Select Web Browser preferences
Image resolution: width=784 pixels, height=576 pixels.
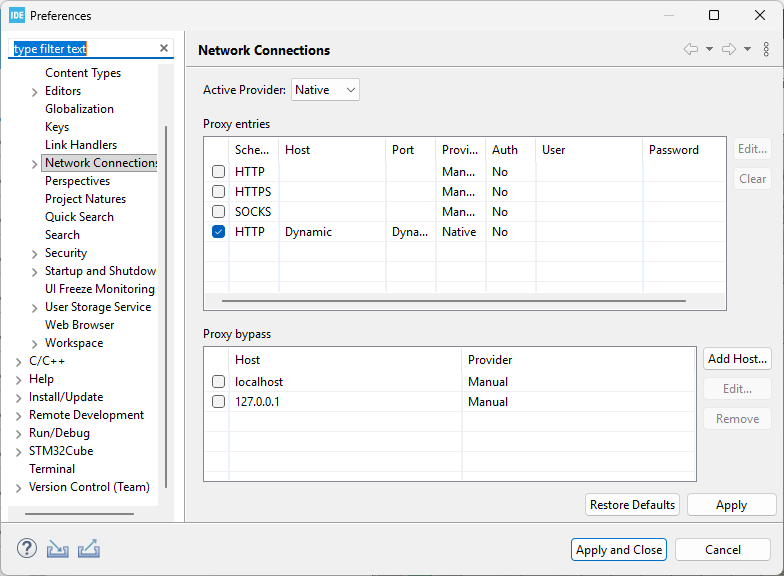click(x=80, y=325)
